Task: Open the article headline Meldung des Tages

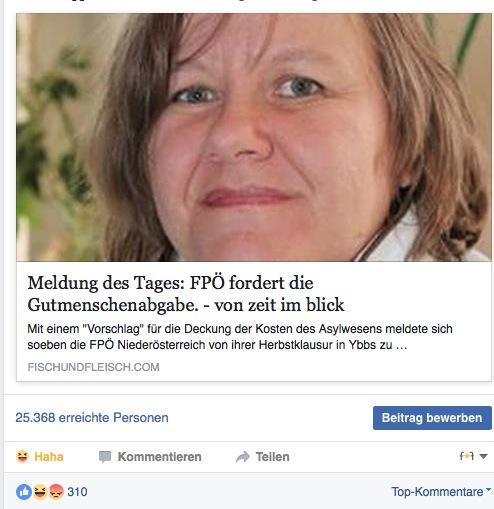Action: point(186,294)
